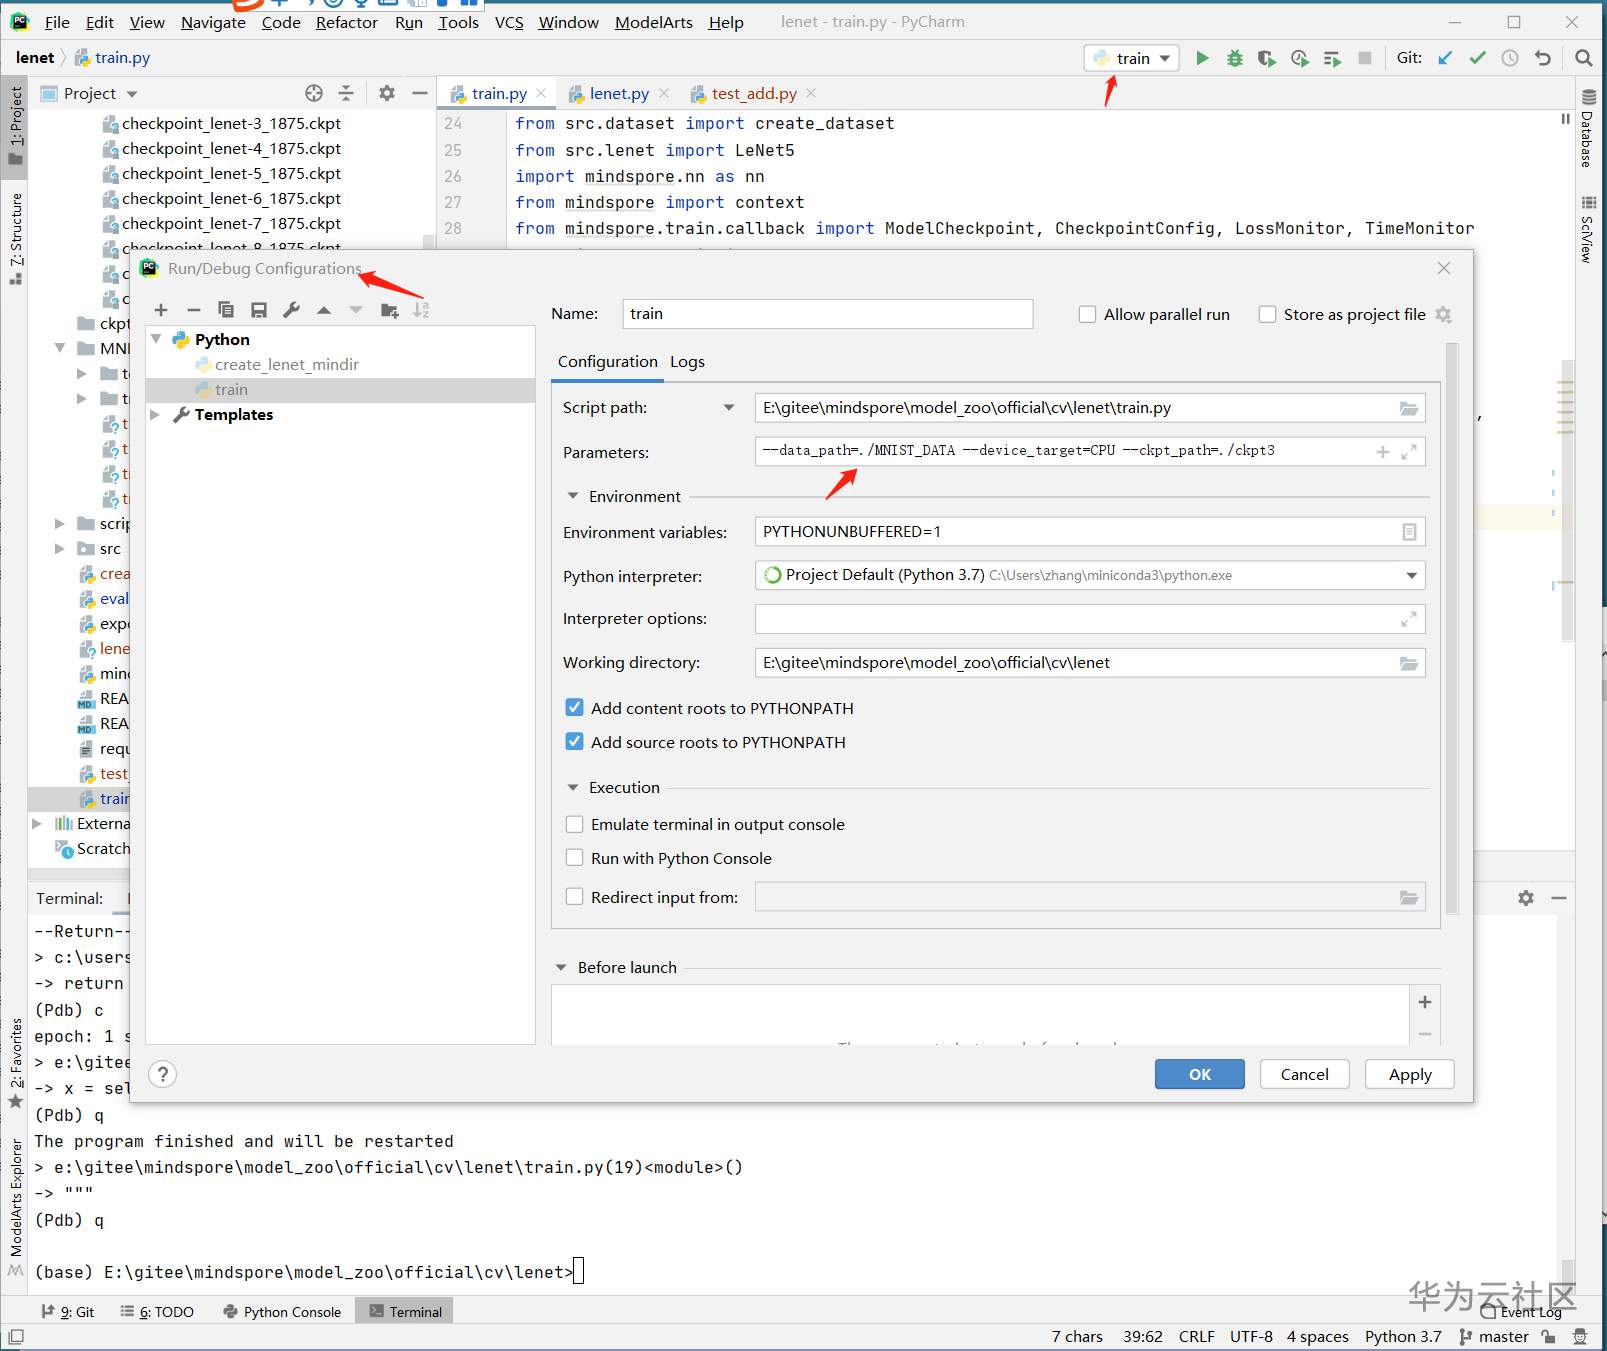This screenshot has height=1351, width=1607.
Task: Click the Name input field
Action: coord(827,314)
